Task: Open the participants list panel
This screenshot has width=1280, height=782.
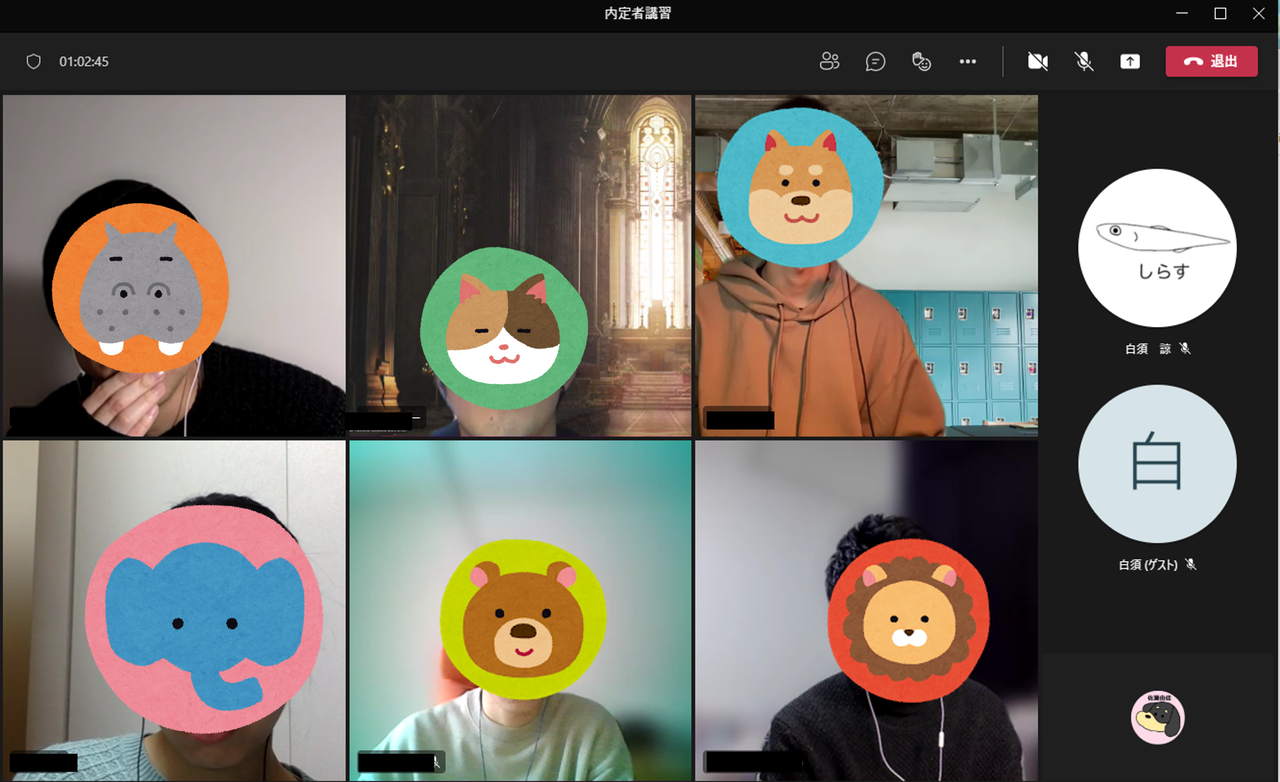Action: point(829,61)
